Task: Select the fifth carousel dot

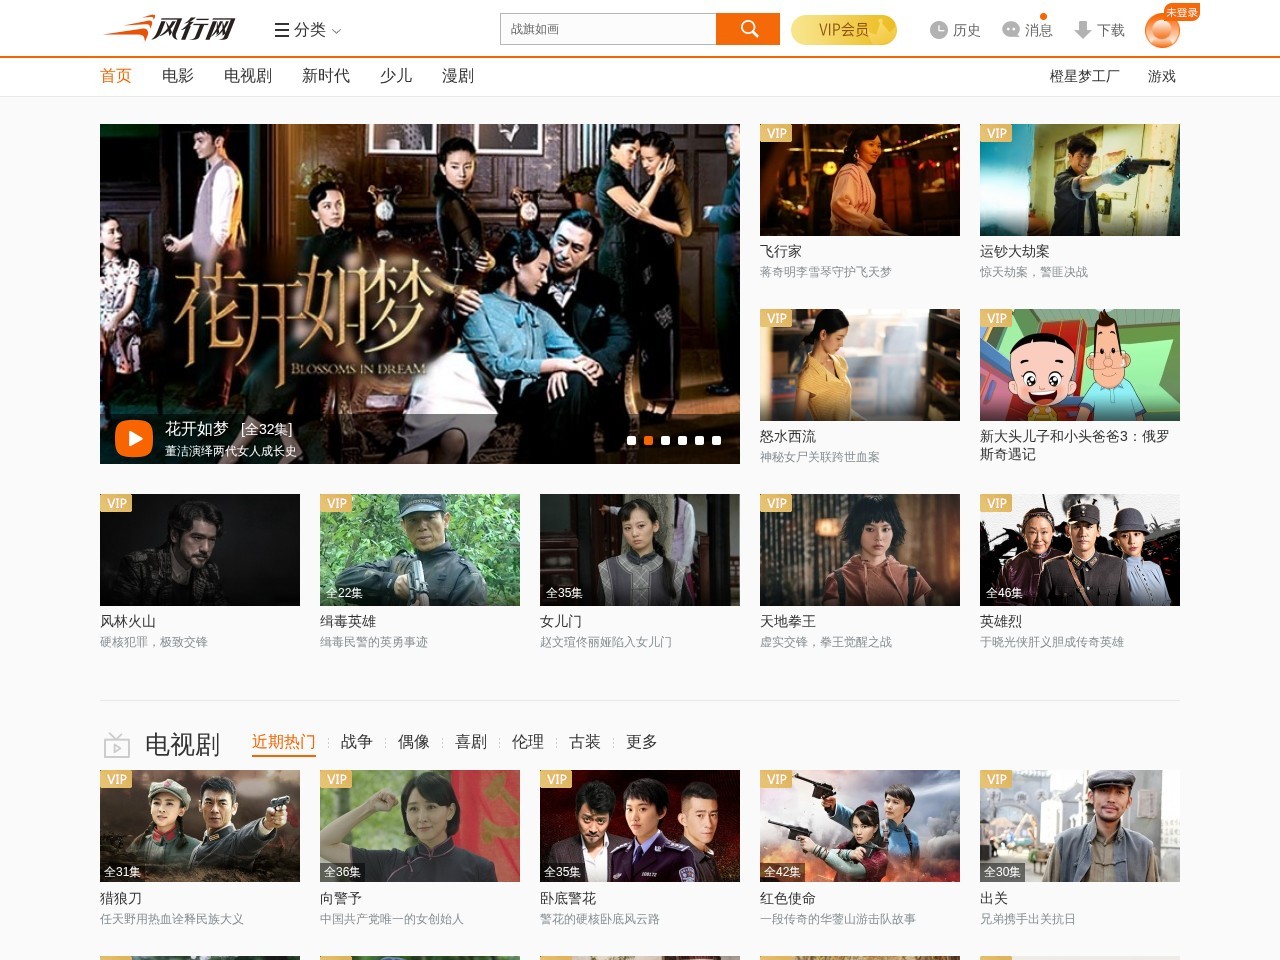Action: click(x=699, y=440)
